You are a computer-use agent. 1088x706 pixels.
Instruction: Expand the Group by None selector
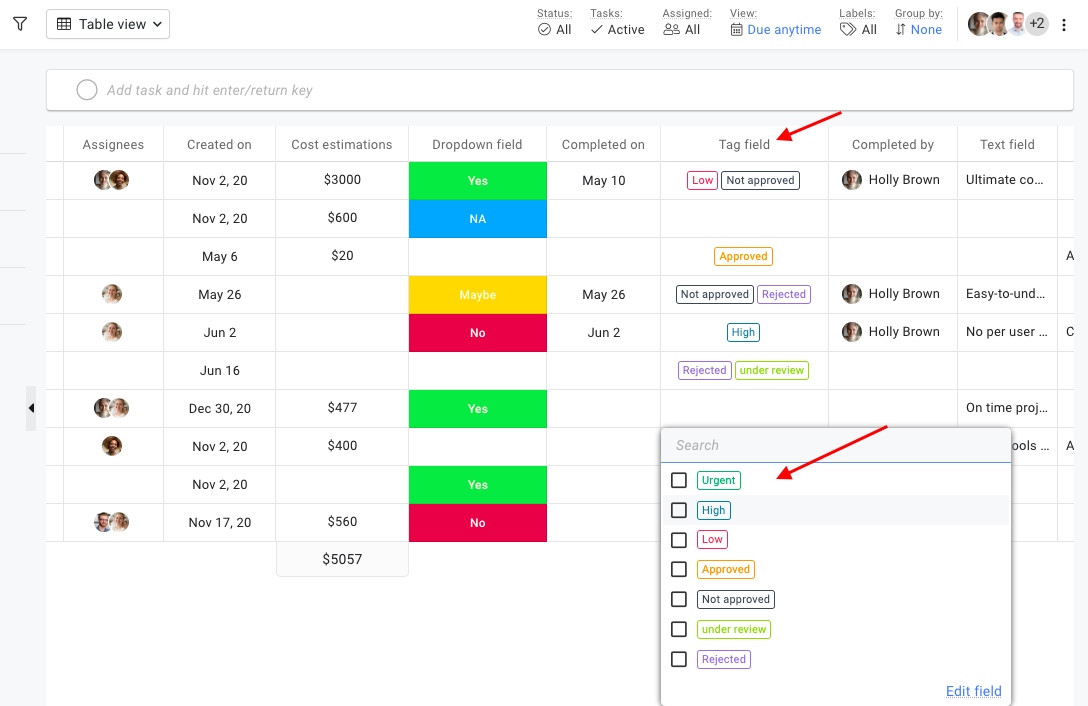918,30
